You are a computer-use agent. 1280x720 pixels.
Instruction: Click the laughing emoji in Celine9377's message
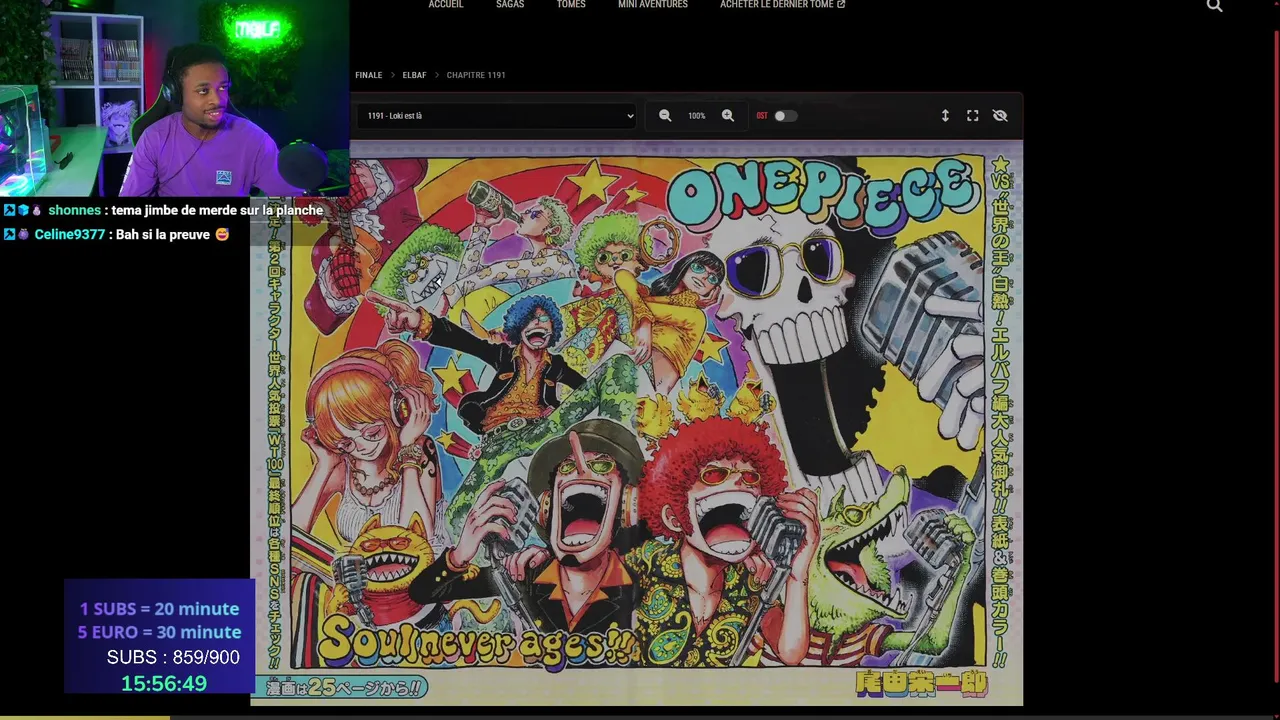(222, 235)
